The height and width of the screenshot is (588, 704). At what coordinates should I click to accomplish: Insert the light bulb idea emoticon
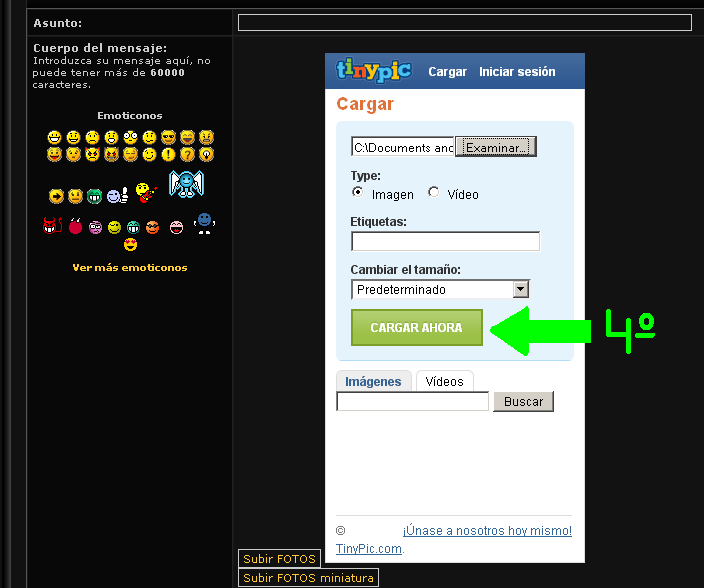tap(206, 155)
